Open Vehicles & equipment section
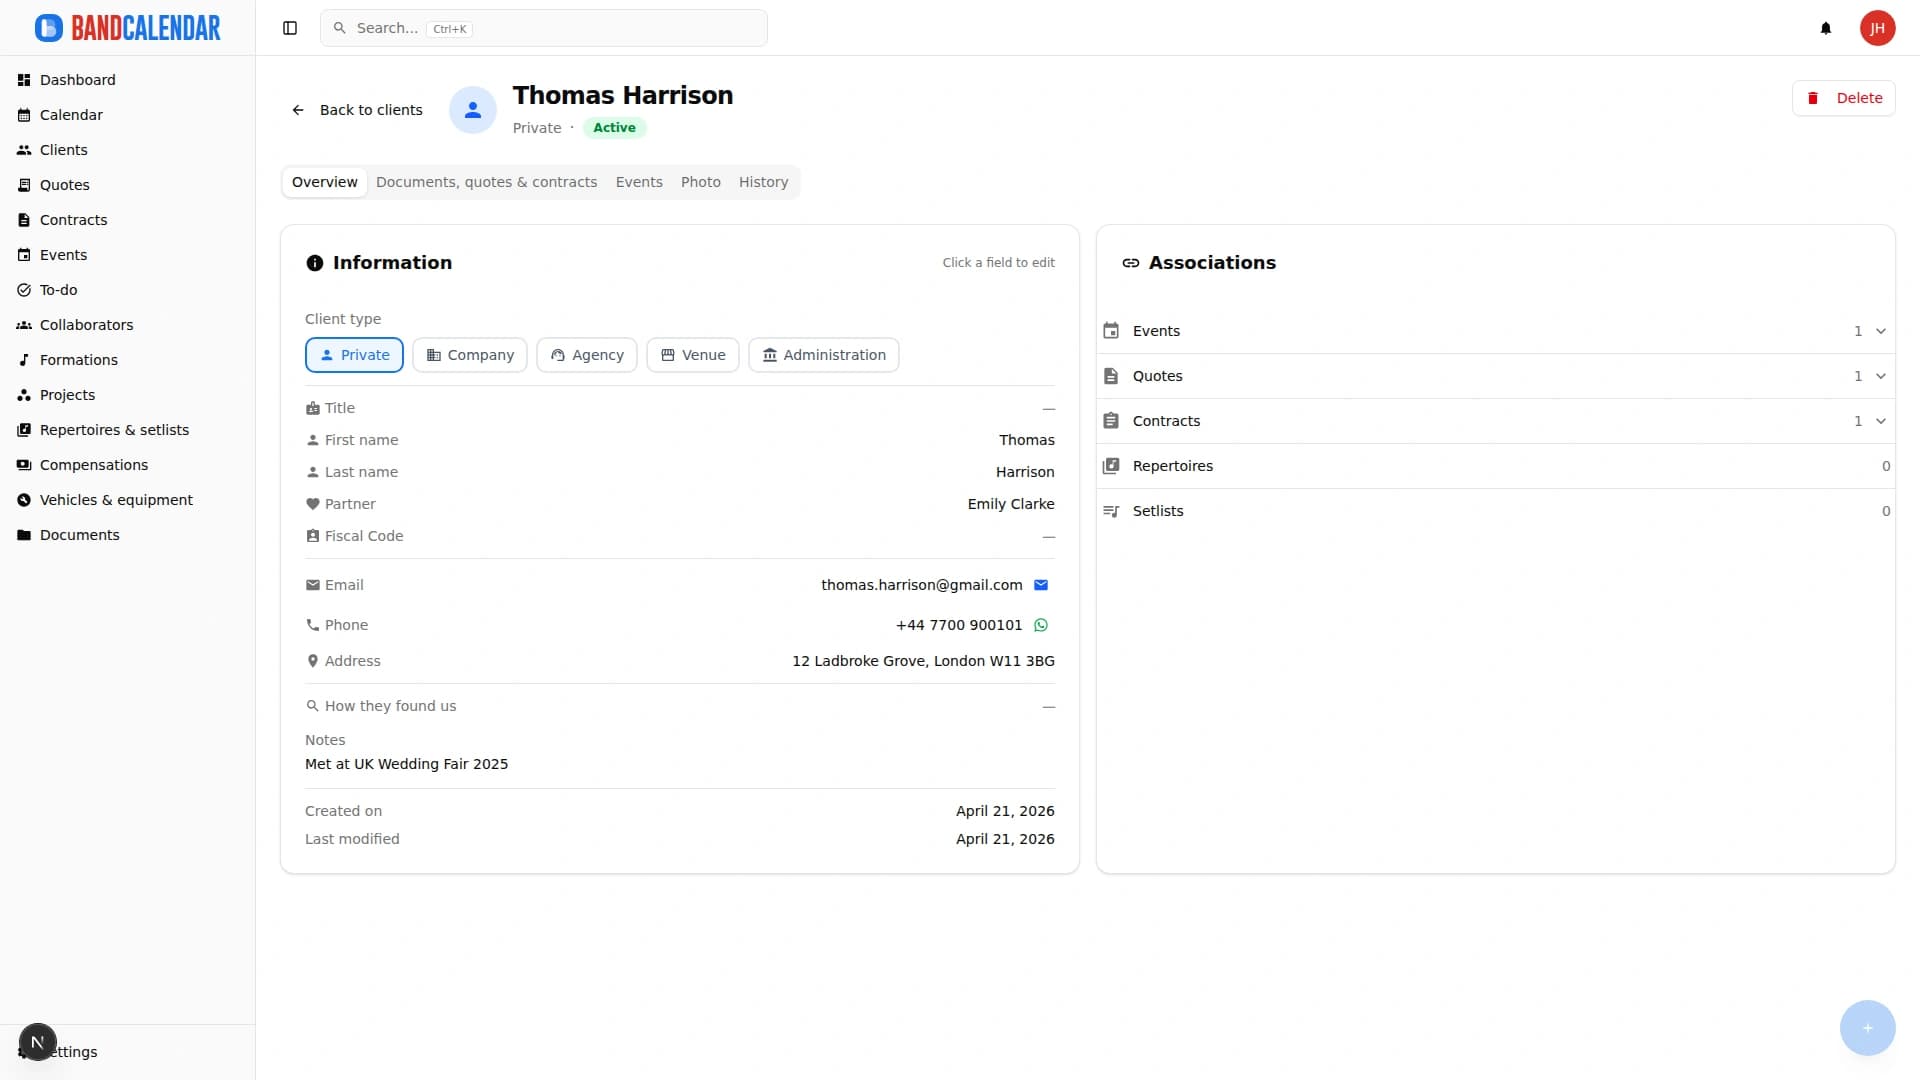The height and width of the screenshot is (1080, 1920). pos(128,500)
